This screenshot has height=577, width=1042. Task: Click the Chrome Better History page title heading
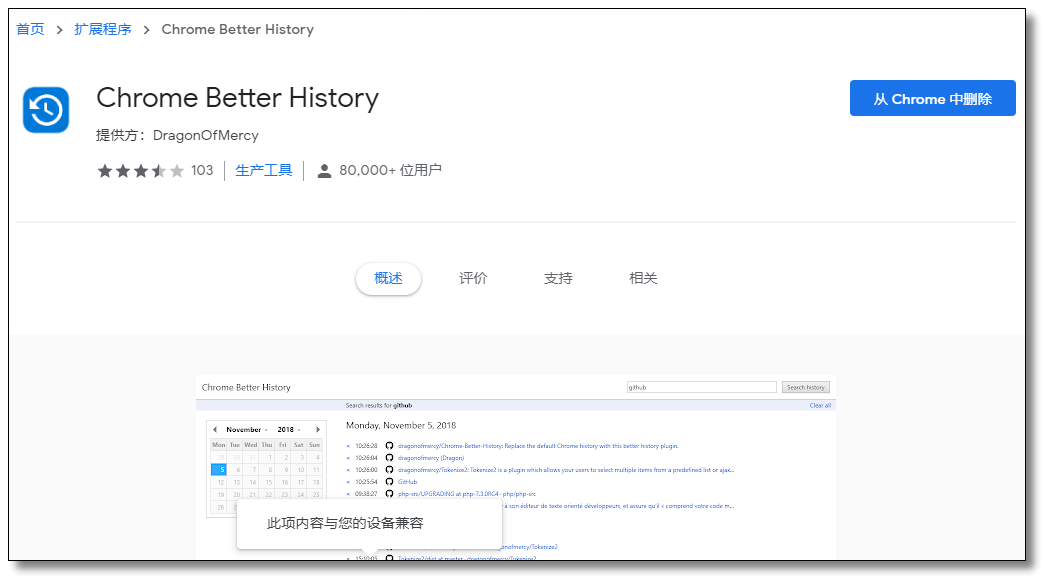point(237,98)
